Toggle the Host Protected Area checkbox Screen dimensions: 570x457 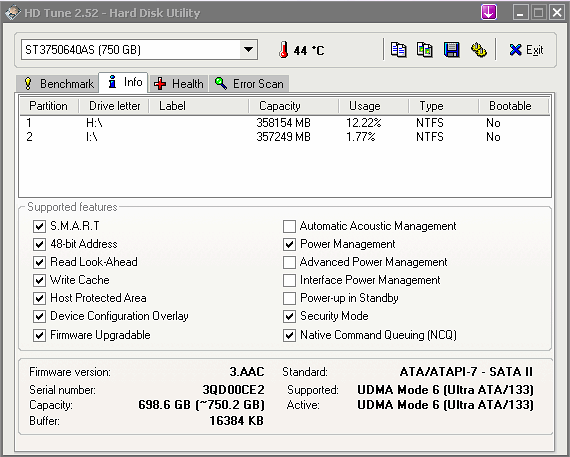click(x=39, y=298)
